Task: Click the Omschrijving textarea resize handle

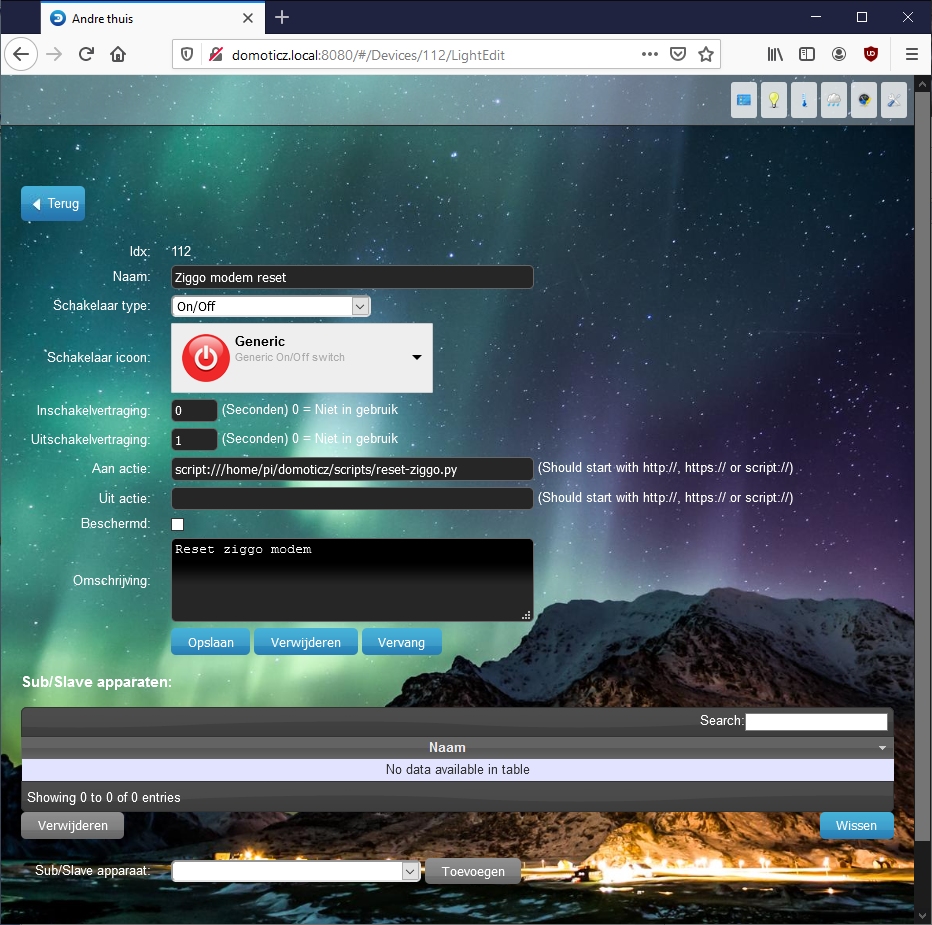Action: [x=526, y=615]
